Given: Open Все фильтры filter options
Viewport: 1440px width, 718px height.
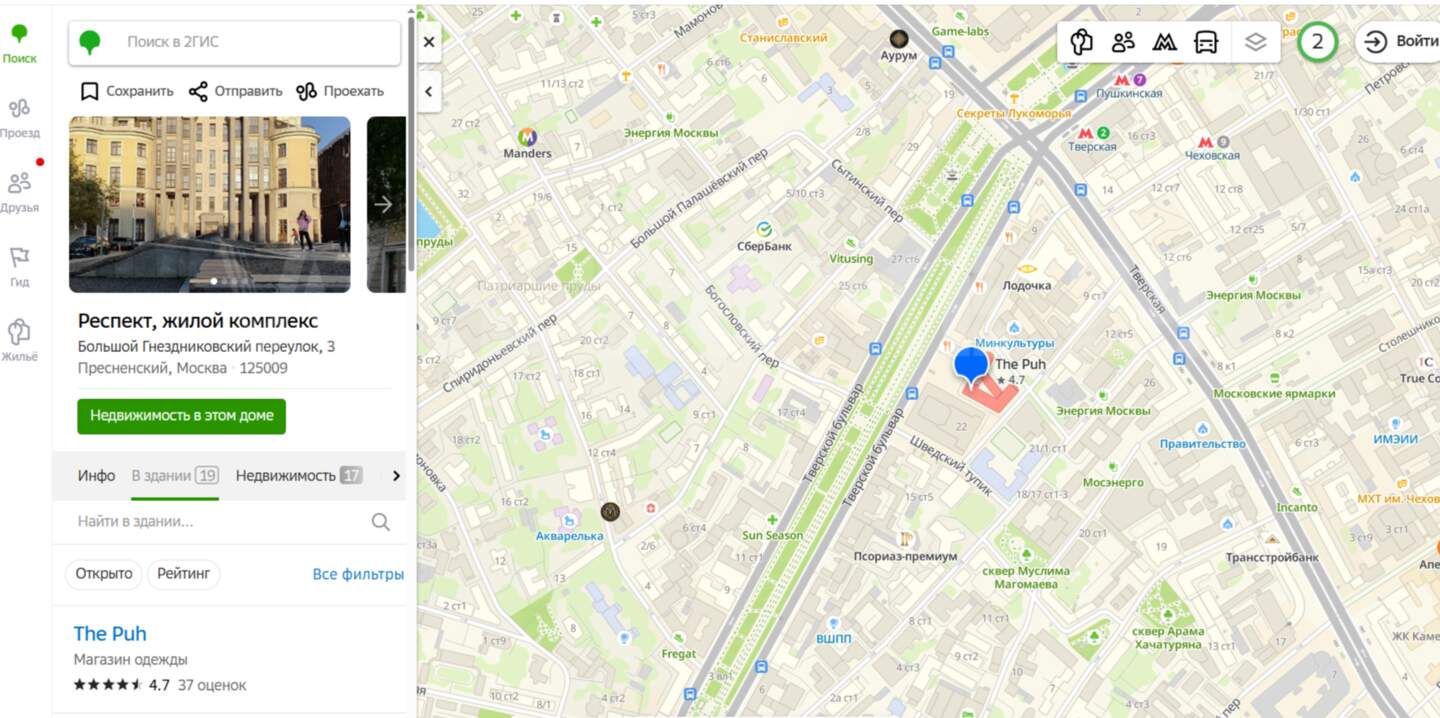Looking at the screenshot, I should click(358, 574).
